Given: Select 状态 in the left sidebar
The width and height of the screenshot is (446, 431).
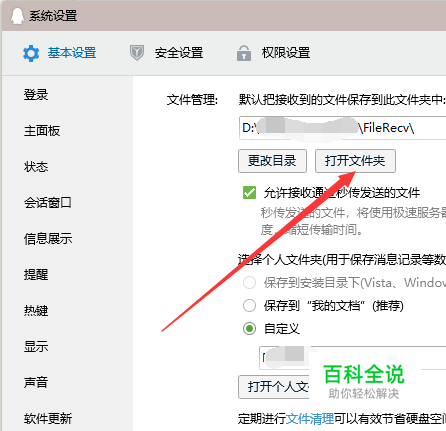Looking at the screenshot, I should click(x=36, y=167).
